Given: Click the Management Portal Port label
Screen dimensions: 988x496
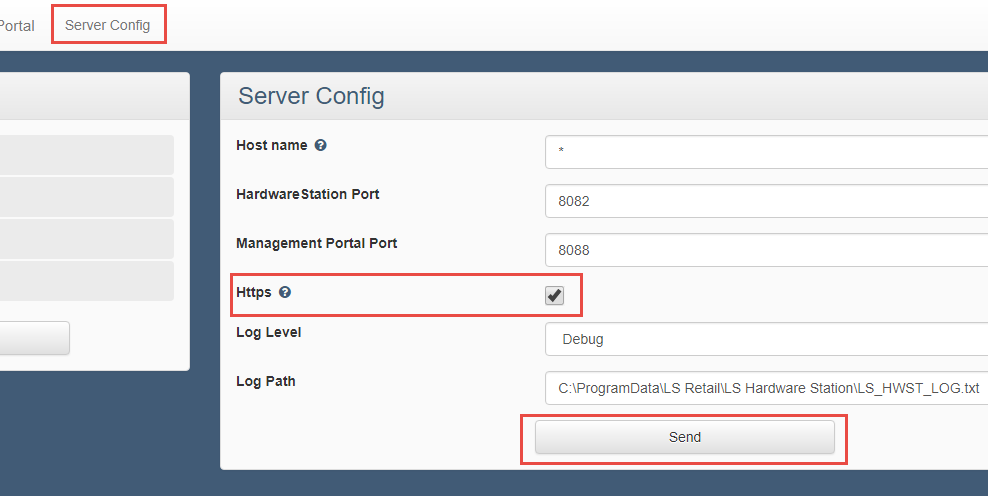Looking at the screenshot, I should coord(316,243).
